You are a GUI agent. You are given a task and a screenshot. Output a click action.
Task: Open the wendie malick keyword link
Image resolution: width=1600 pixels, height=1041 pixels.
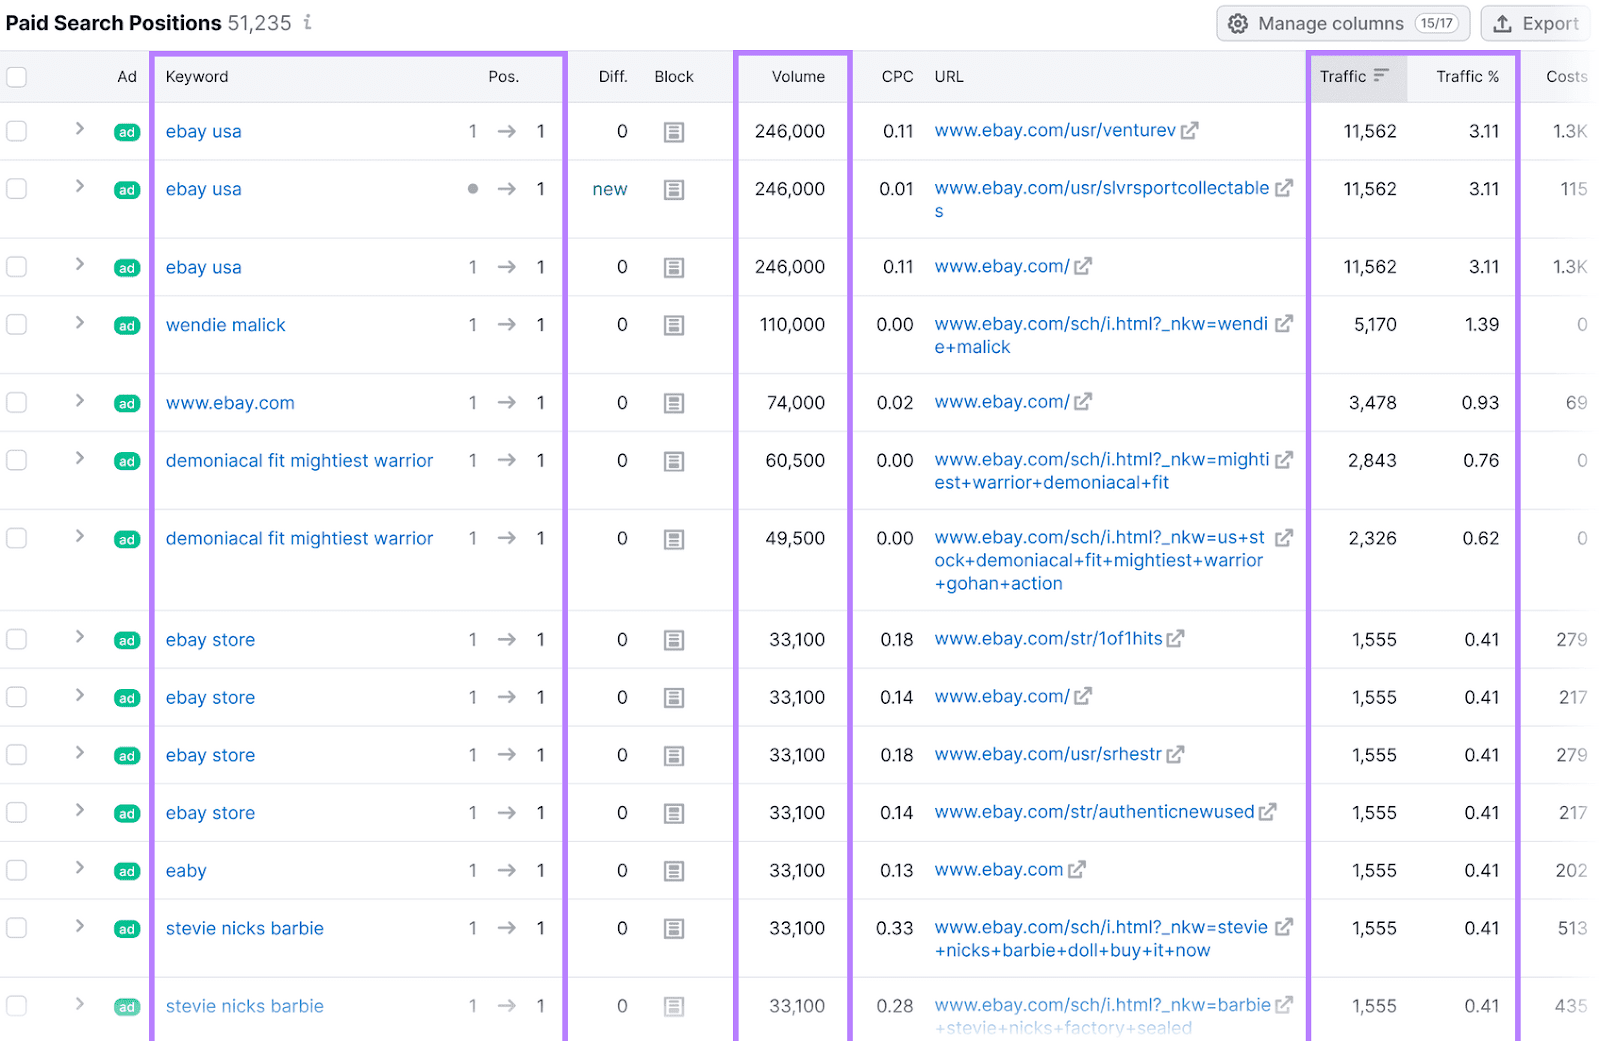pyautogui.click(x=225, y=325)
